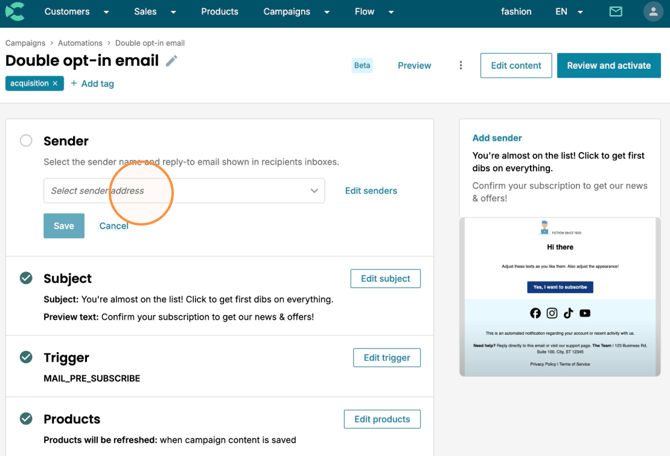670x456 pixels.
Task: Click the Facebook icon in email preview
Action: [x=535, y=313]
